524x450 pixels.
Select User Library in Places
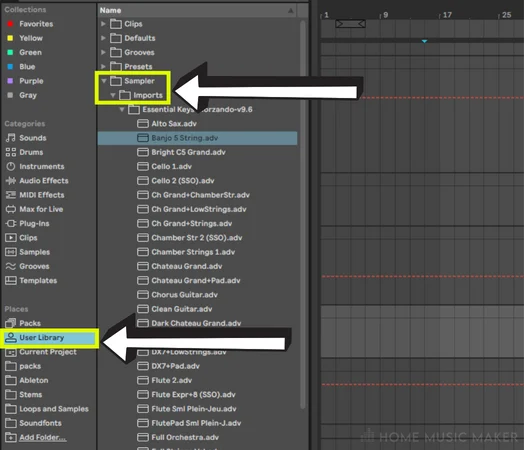coord(49,338)
